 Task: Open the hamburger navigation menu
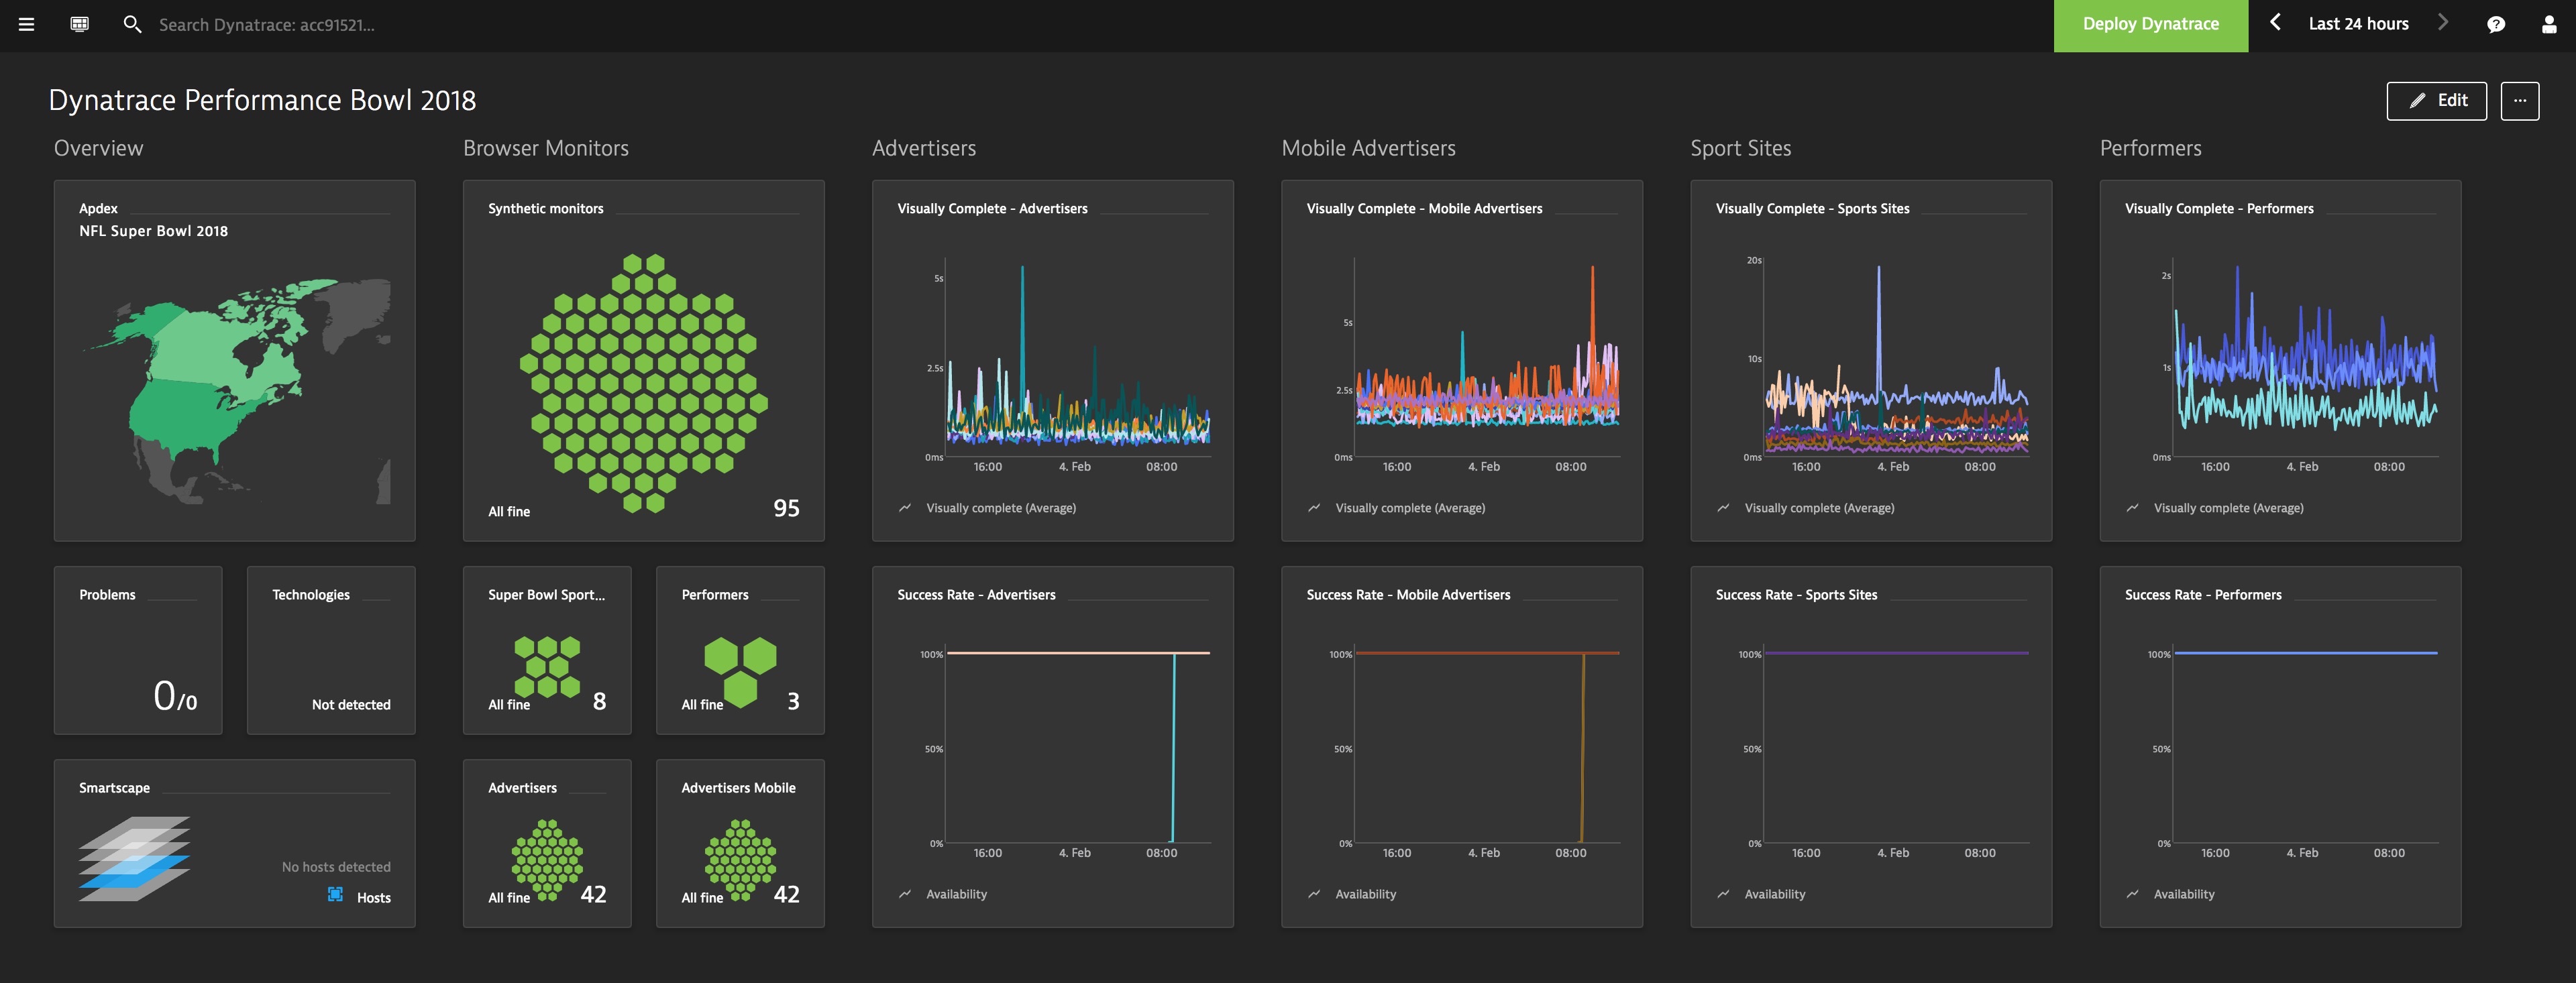click(x=27, y=24)
